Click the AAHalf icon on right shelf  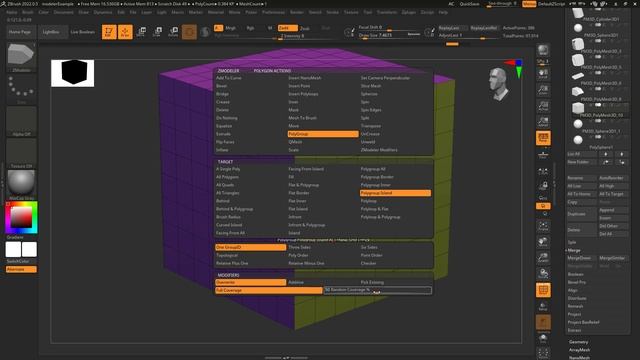pos(543,122)
